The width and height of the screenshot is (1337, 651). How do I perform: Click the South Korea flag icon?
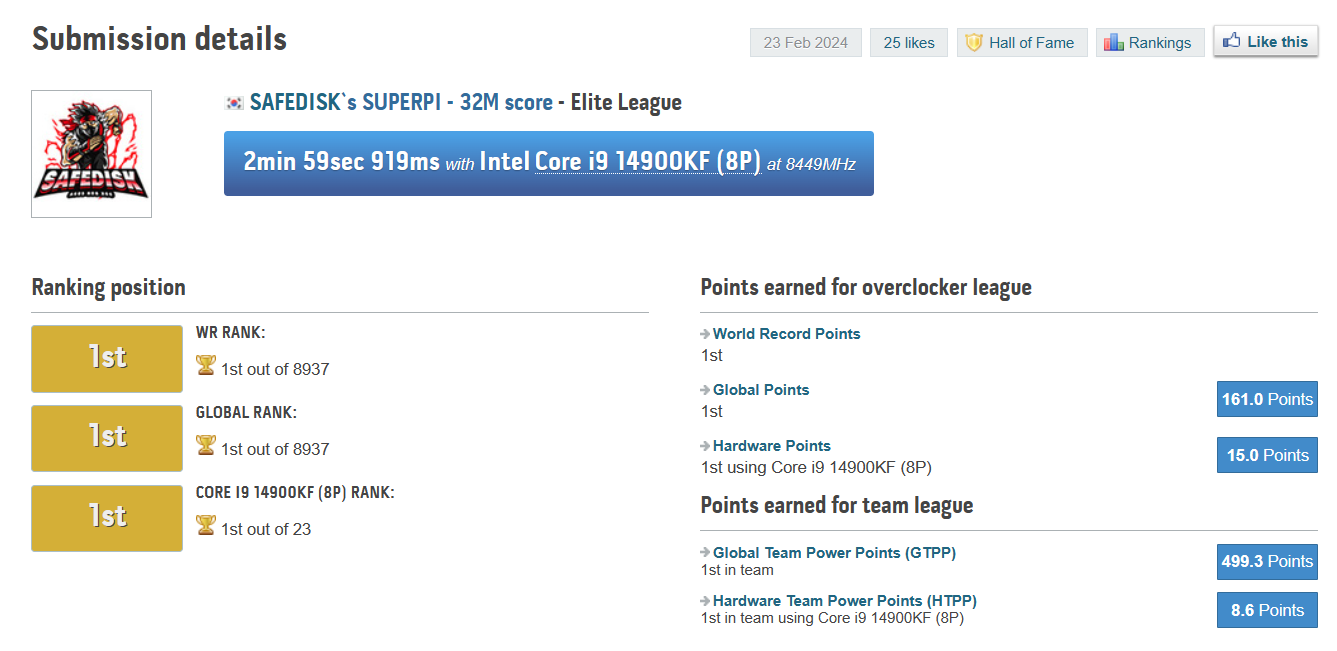(235, 102)
